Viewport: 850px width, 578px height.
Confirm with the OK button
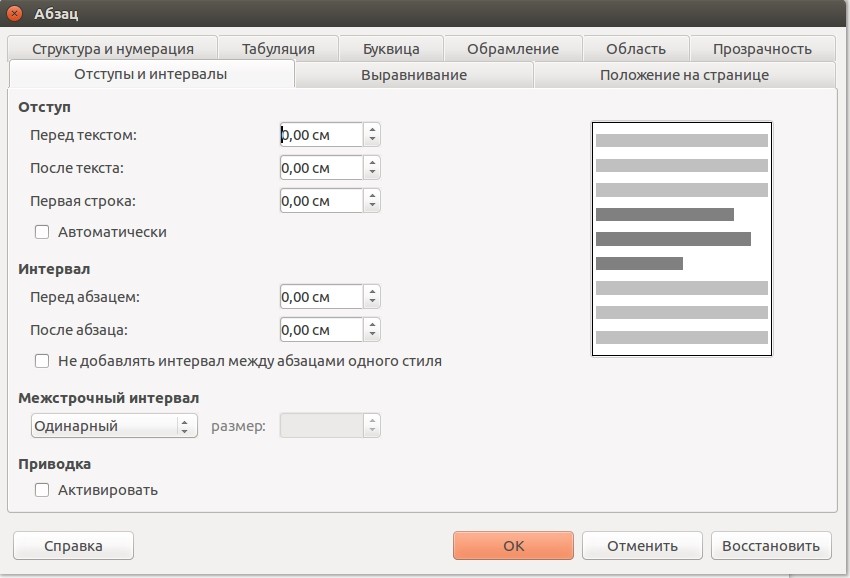coord(513,545)
